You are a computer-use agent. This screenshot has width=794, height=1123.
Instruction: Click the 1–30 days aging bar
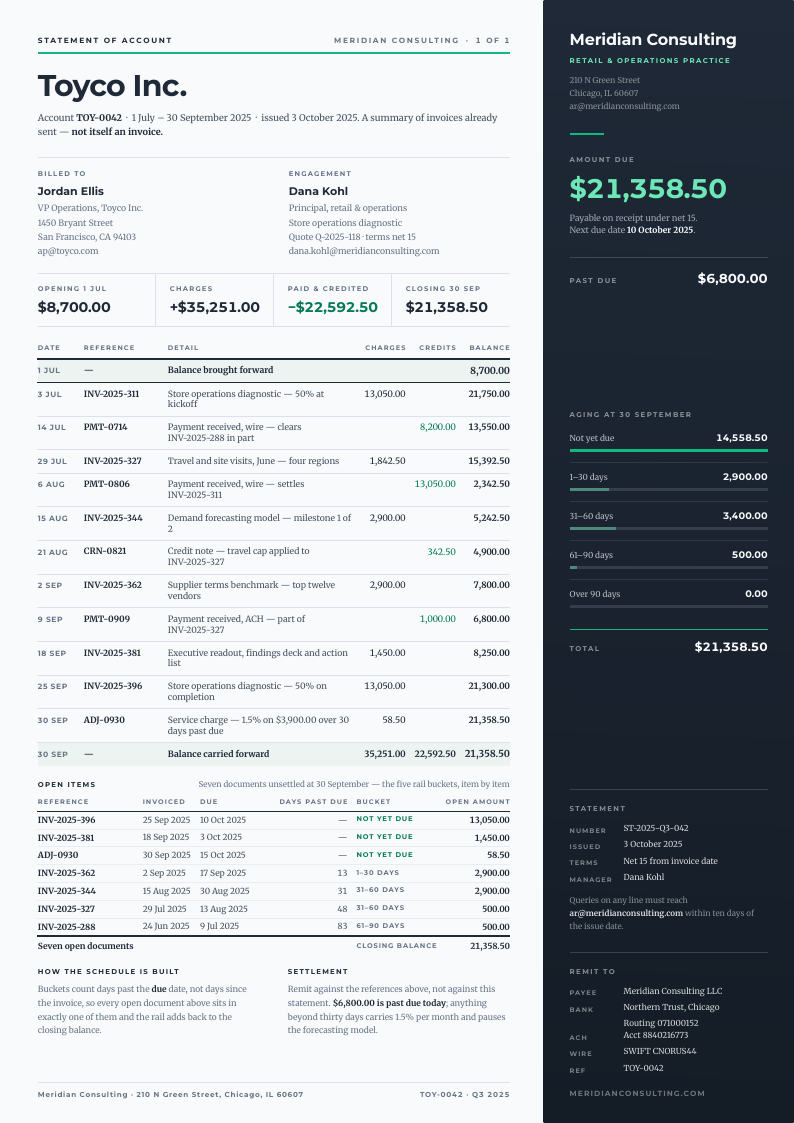click(669, 489)
